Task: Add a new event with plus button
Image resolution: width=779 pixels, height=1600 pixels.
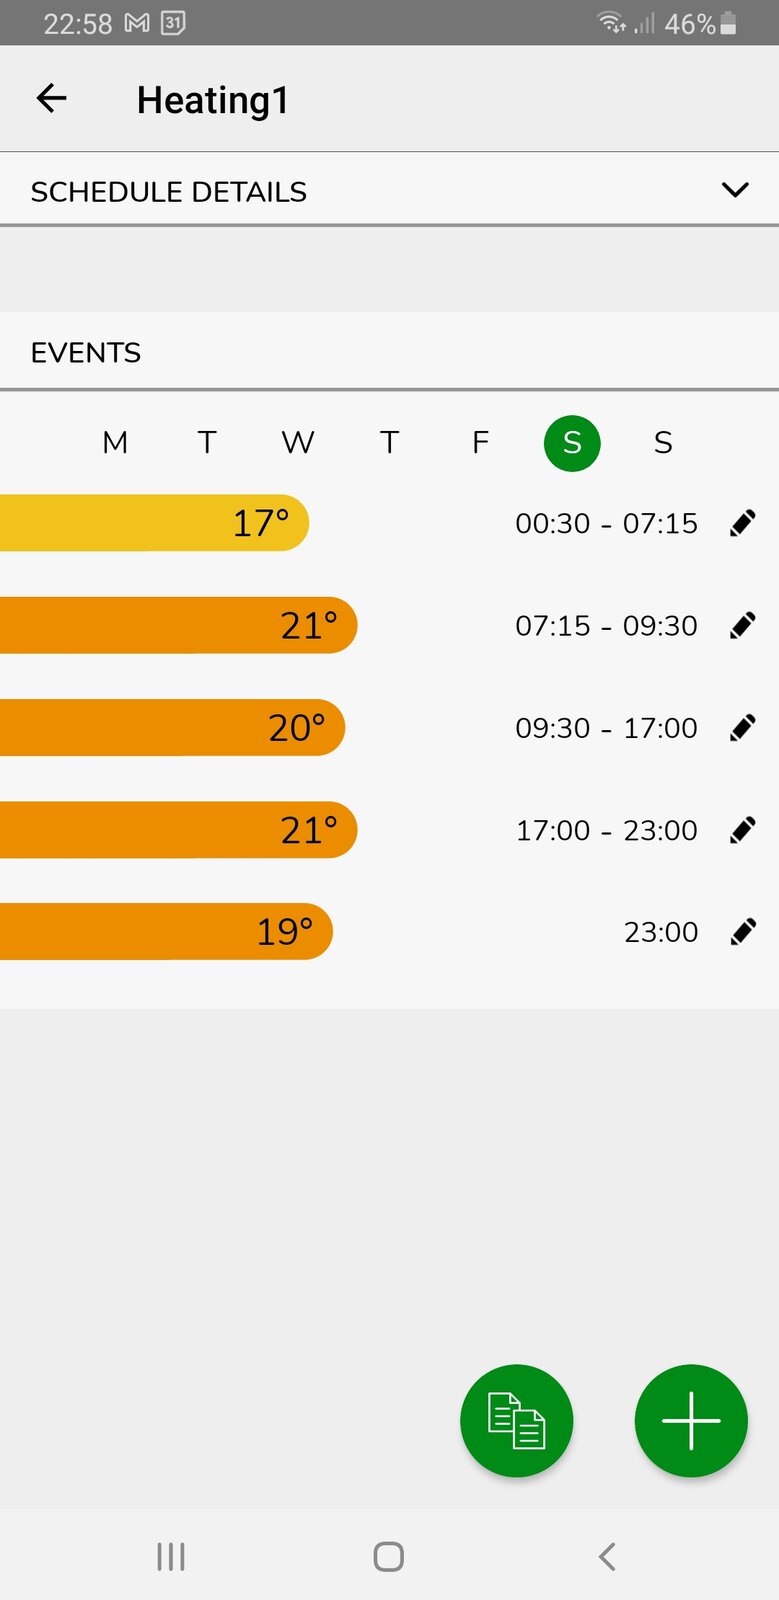Action: (x=691, y=1420)
